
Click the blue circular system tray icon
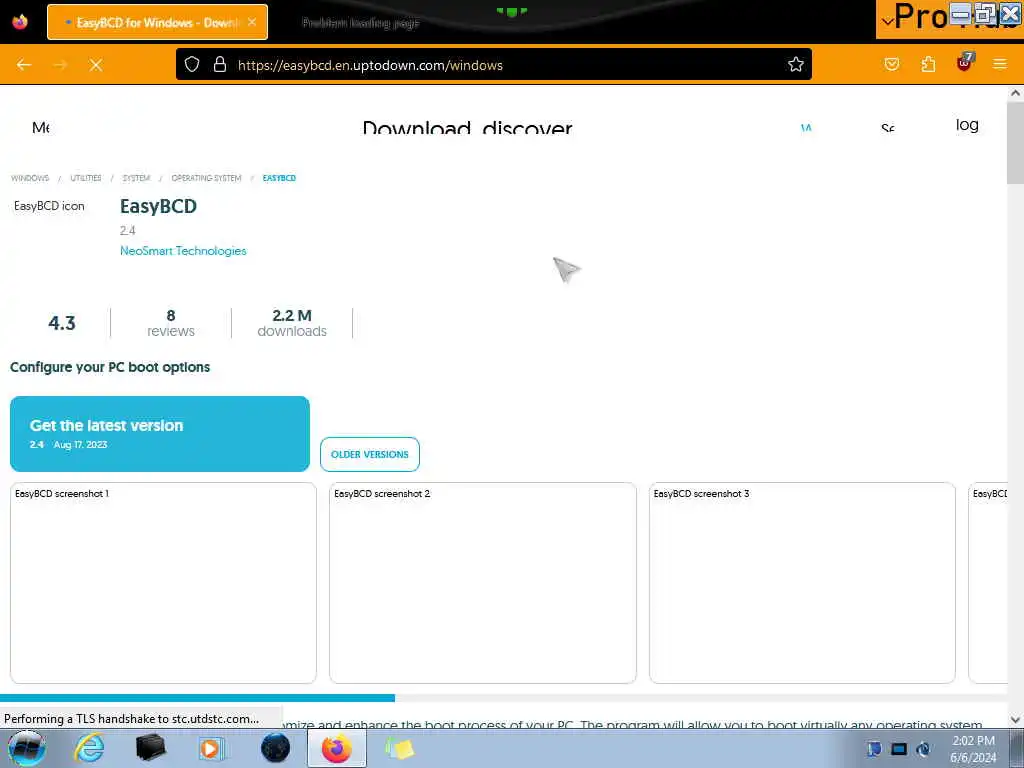[923, 749]
